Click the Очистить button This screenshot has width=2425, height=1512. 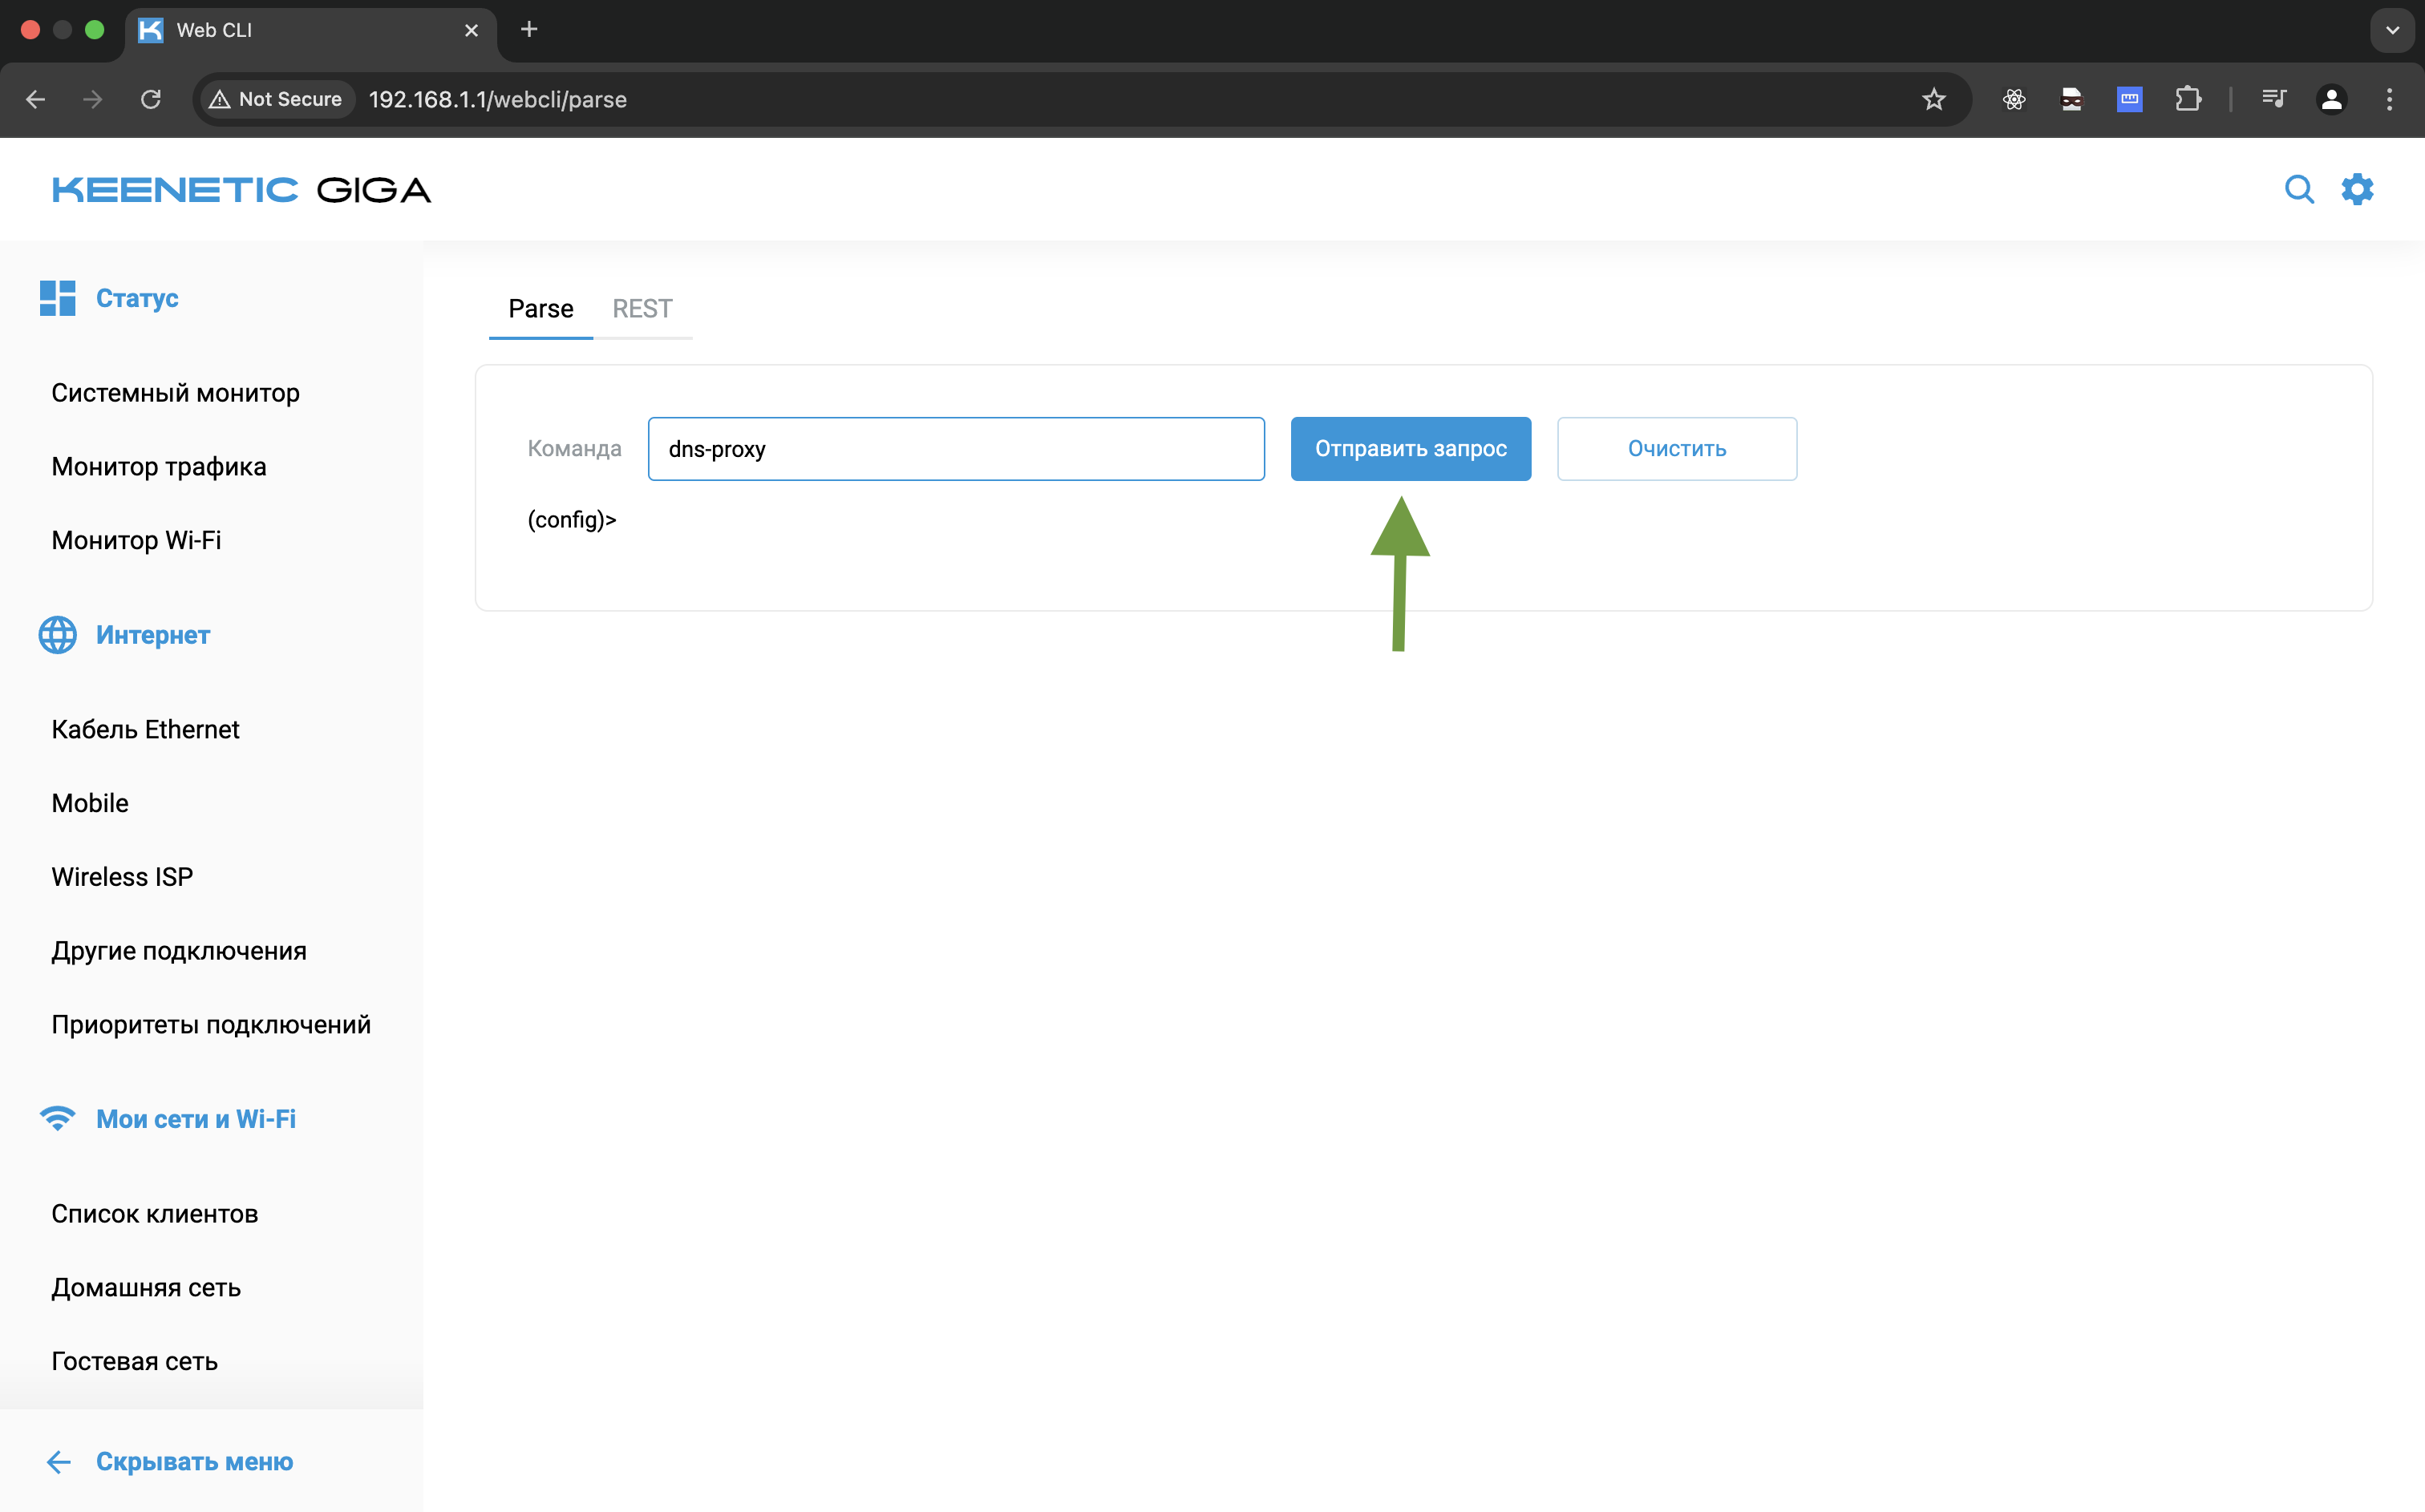coord(1676,449)
